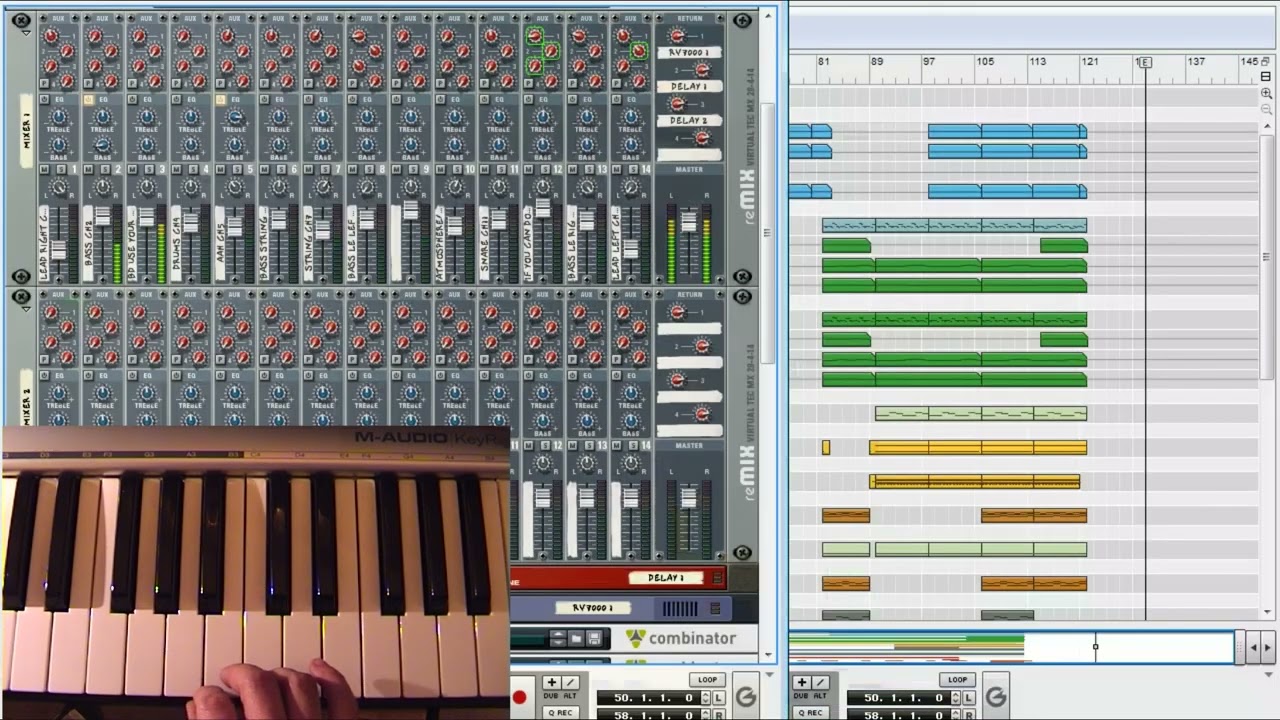Mute channel 1 in Mixer 1
Viewport: 1280px width, 720px height.
tap(44, 170)
